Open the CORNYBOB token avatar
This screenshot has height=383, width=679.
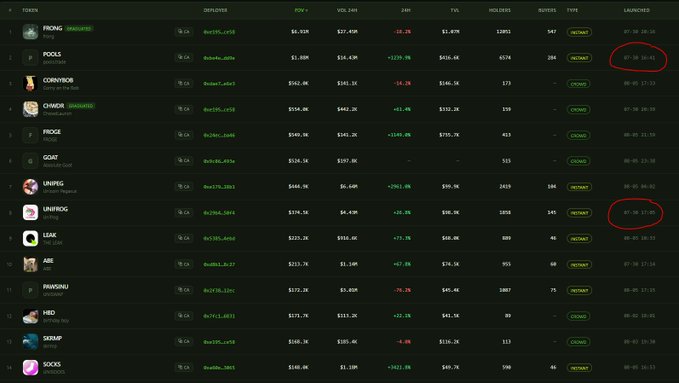click(30, 84)
